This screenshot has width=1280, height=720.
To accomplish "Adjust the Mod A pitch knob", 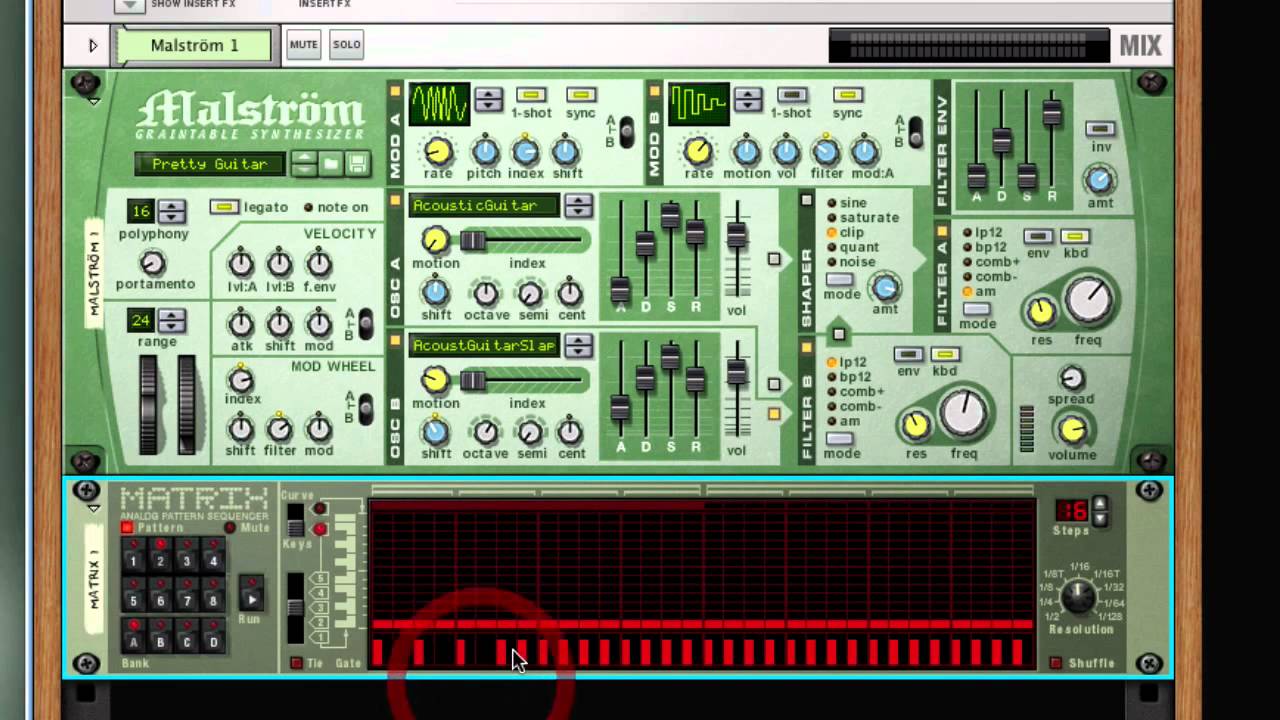I will coord(484,151).
